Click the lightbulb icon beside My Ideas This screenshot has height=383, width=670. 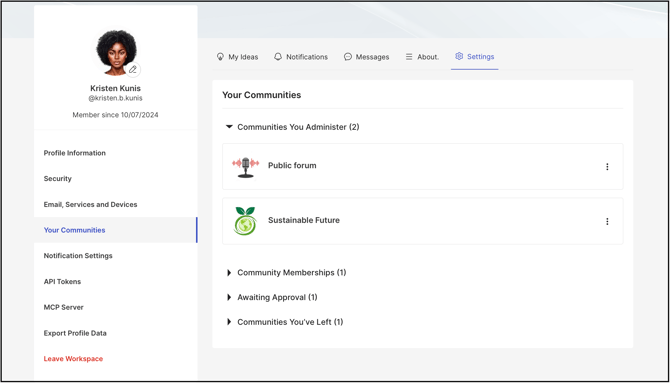pos(220,56)
